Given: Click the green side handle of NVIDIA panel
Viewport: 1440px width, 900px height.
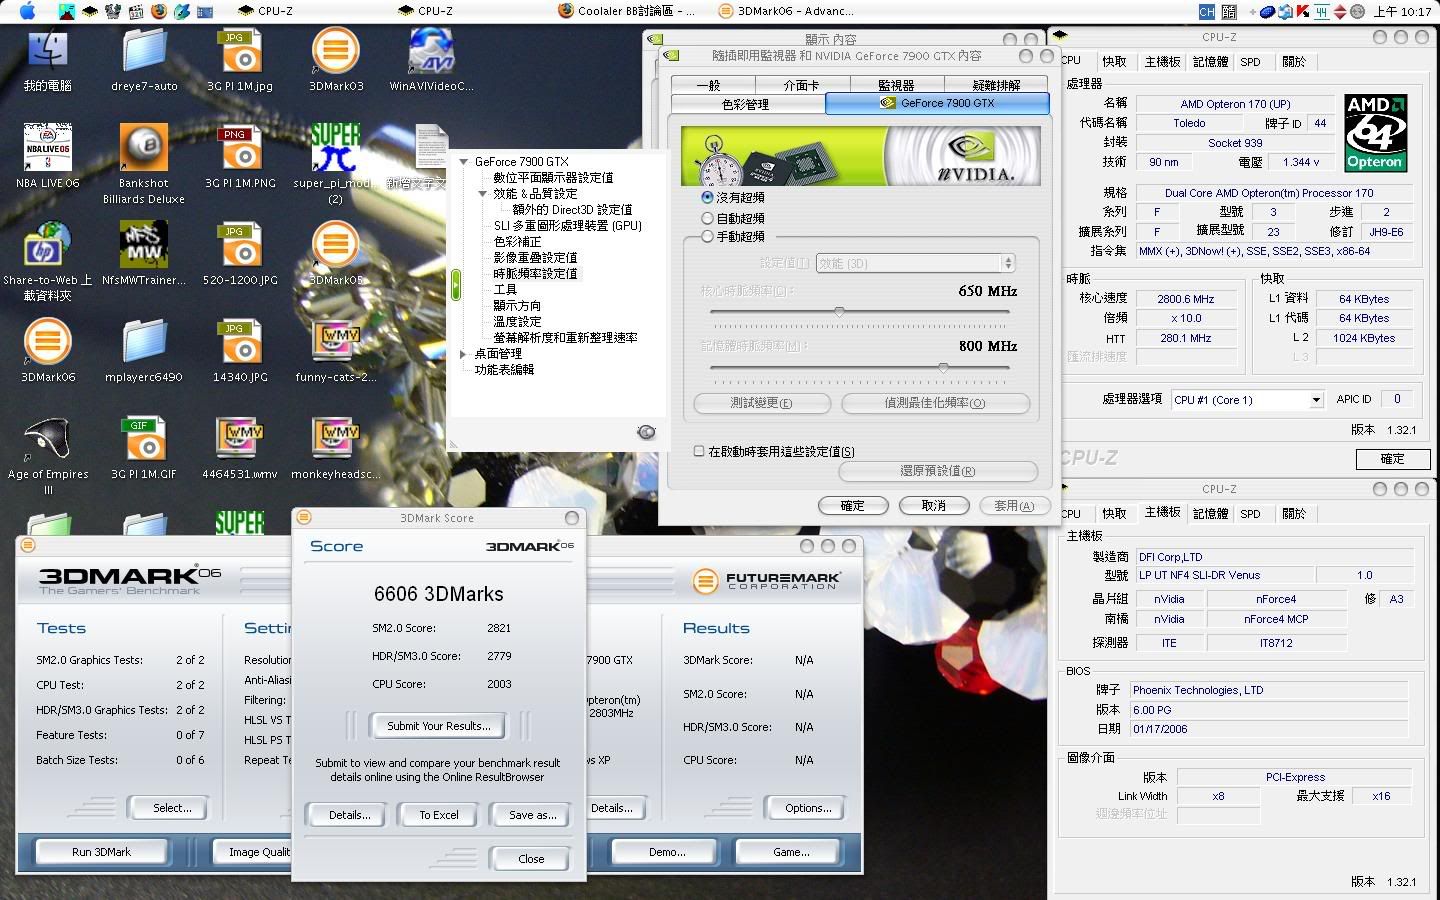Looking at the screenshot, I should [456, 285].
